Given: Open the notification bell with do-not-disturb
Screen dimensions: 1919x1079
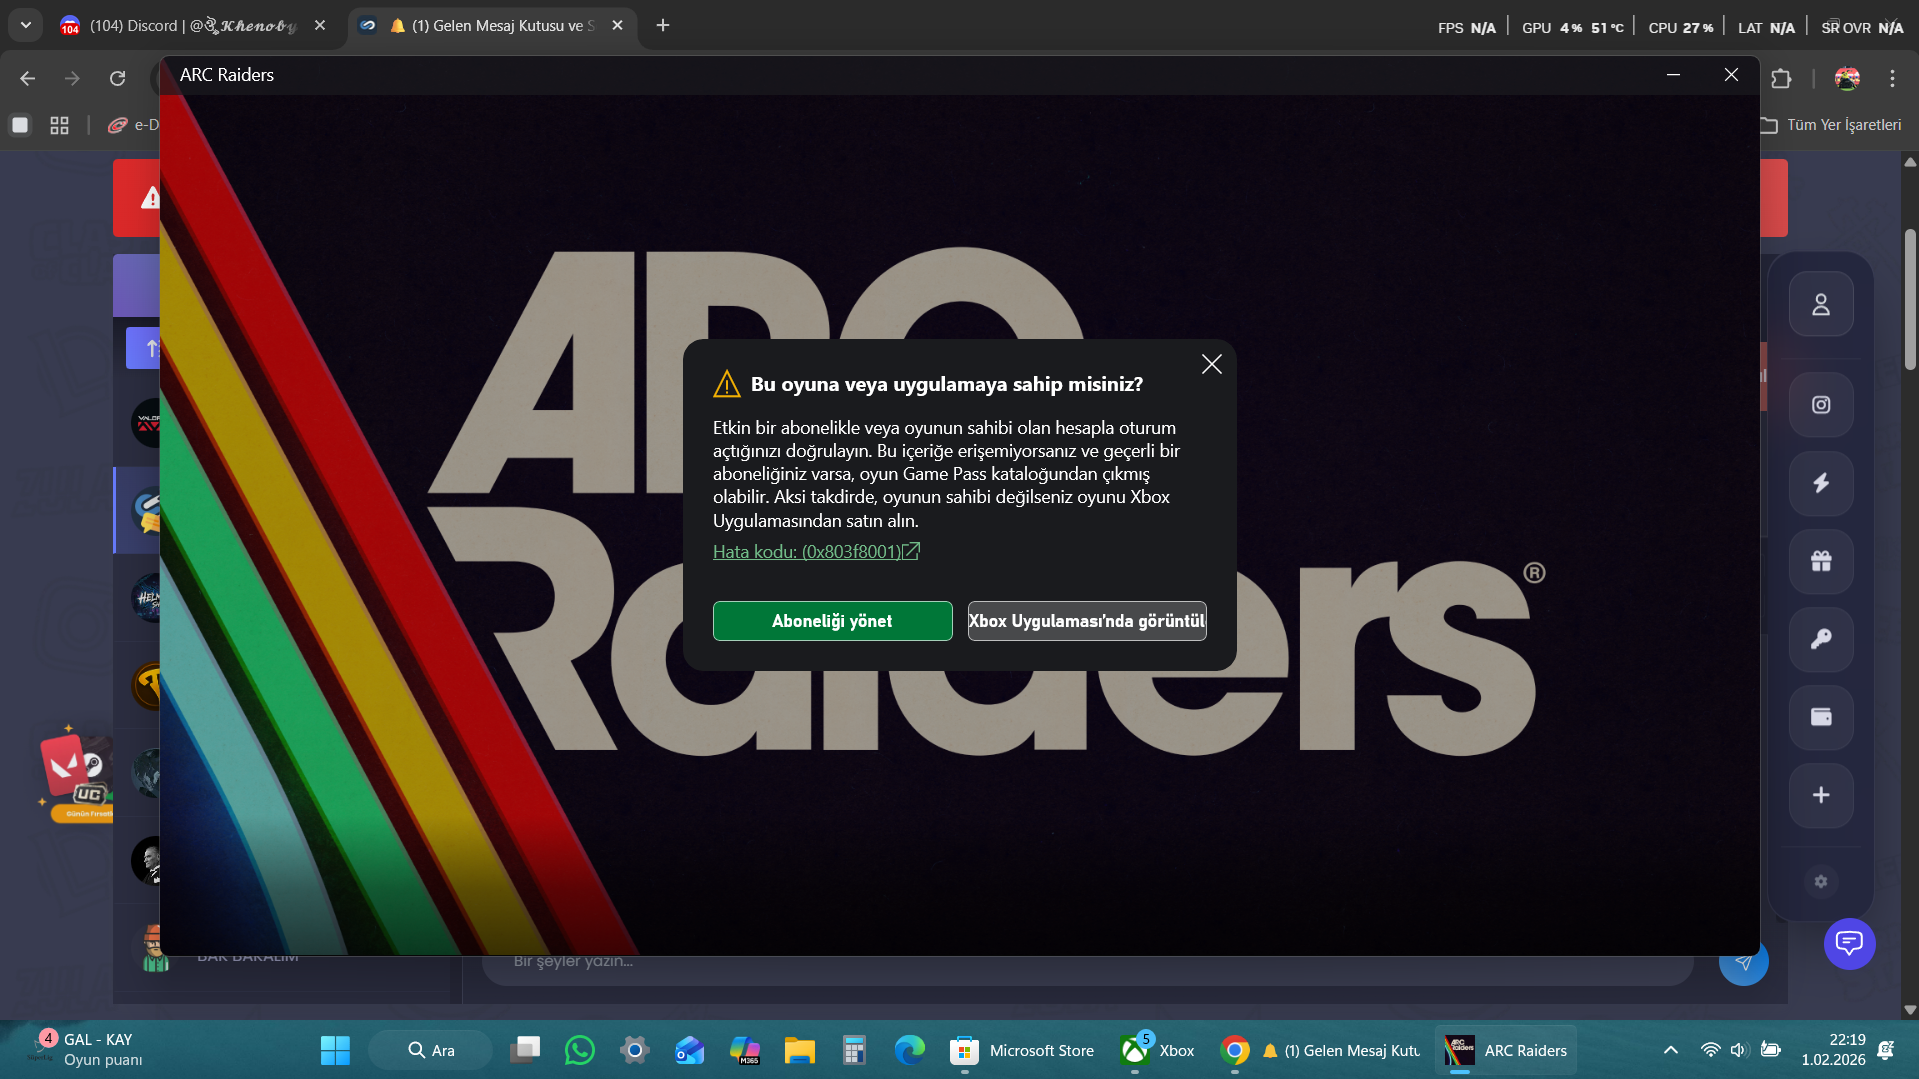Looking at the screenshot, I should pos(1886,1050).
